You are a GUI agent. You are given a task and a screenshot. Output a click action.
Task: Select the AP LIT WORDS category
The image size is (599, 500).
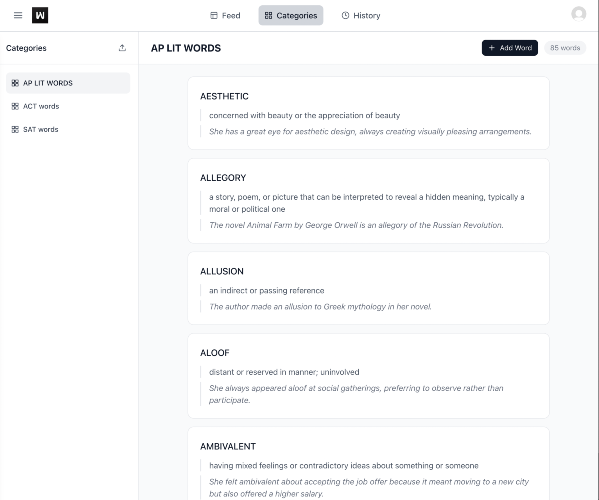[x=68, y=83]
